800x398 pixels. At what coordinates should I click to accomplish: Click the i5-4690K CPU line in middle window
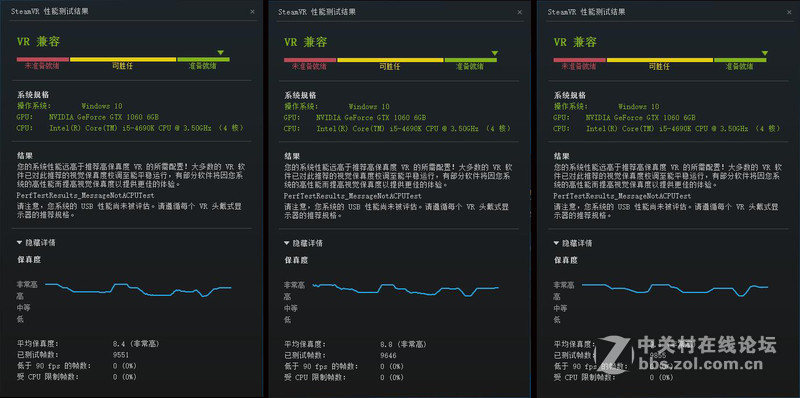tap(414, 128)
